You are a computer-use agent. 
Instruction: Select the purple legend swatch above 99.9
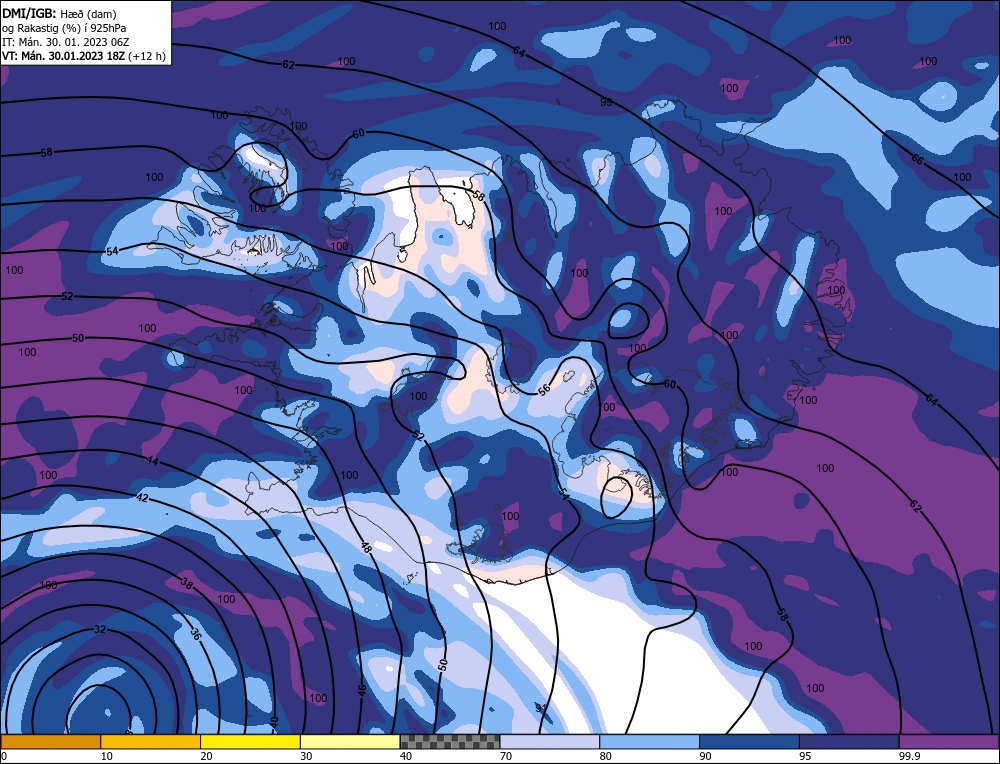[949, 741]
